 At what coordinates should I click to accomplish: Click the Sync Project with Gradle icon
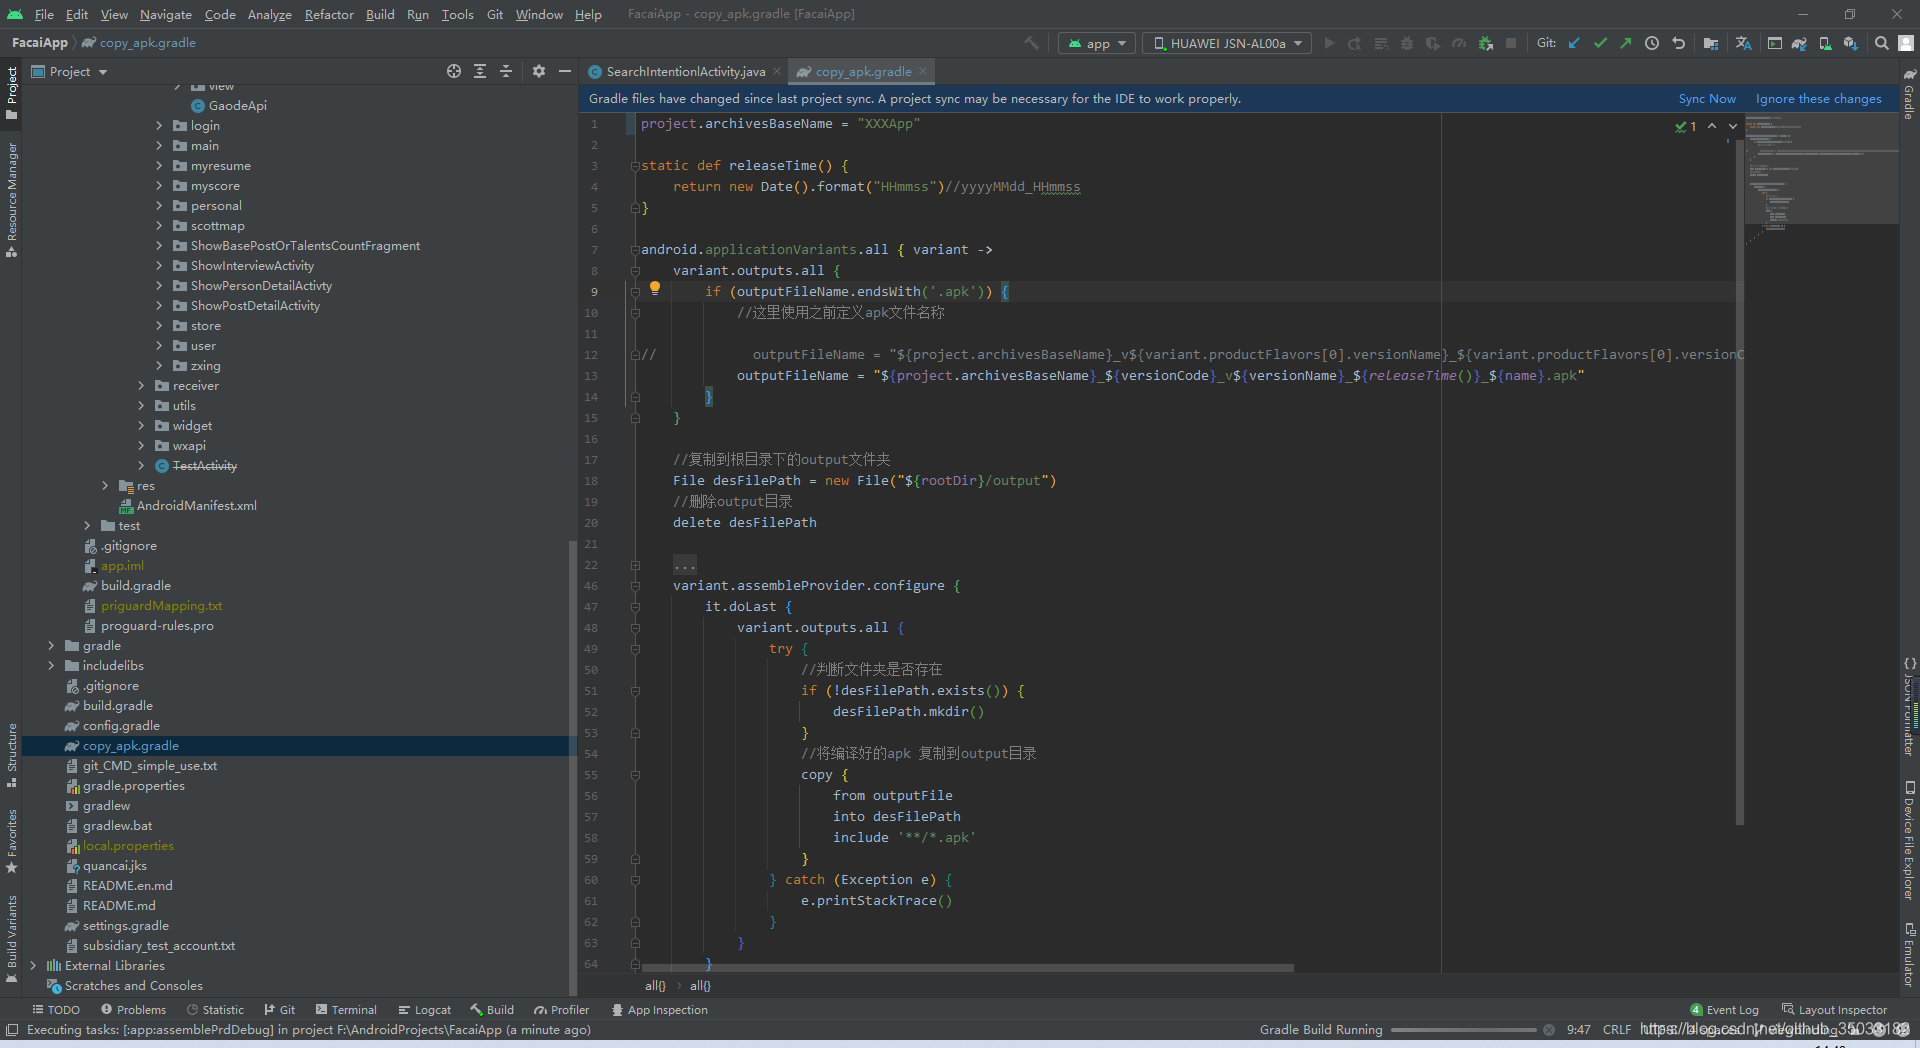1799,43
